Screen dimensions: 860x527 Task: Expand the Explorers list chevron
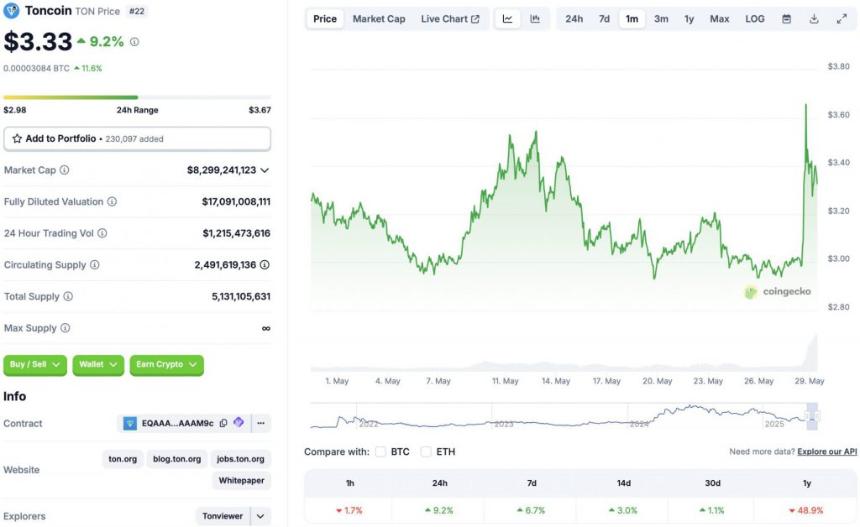(x=260, y=516)
